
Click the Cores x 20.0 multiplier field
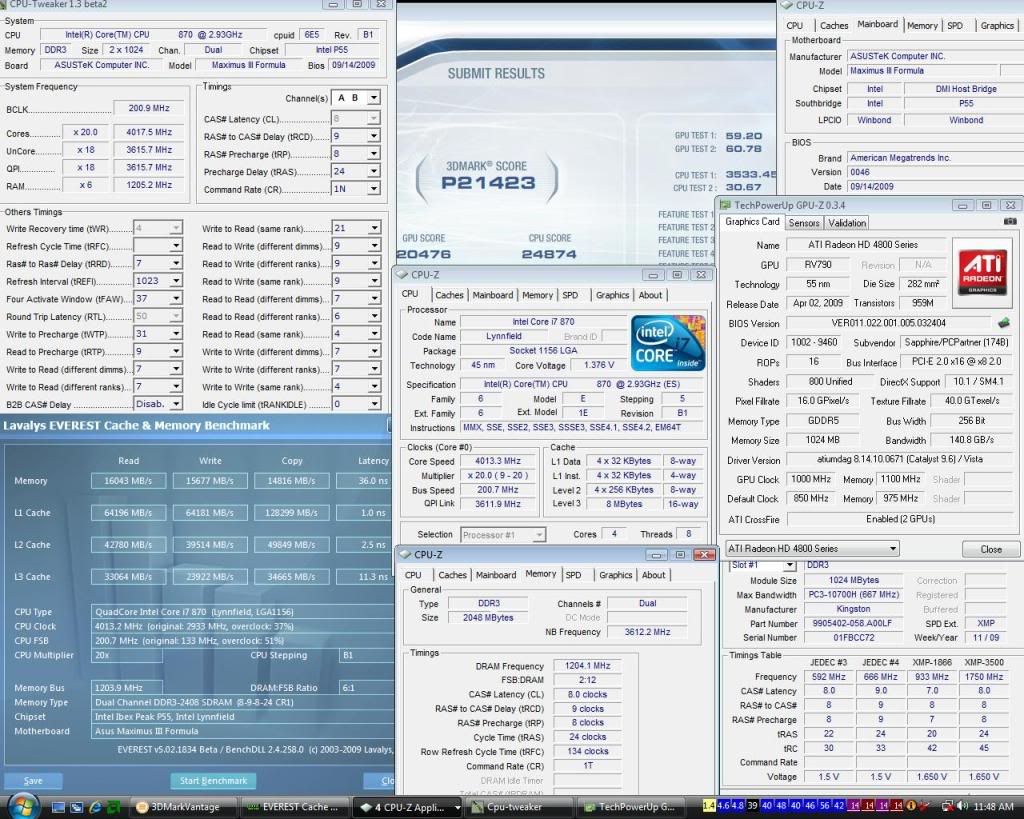tap(86, 132)
